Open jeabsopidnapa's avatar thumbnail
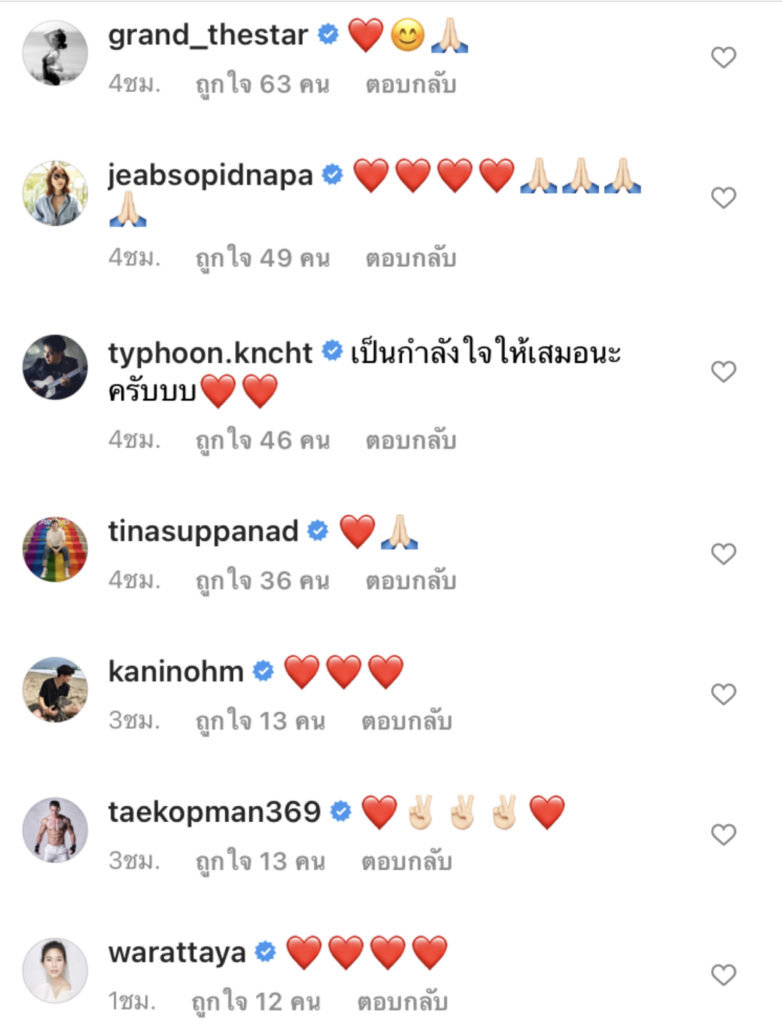 [55, 193]
